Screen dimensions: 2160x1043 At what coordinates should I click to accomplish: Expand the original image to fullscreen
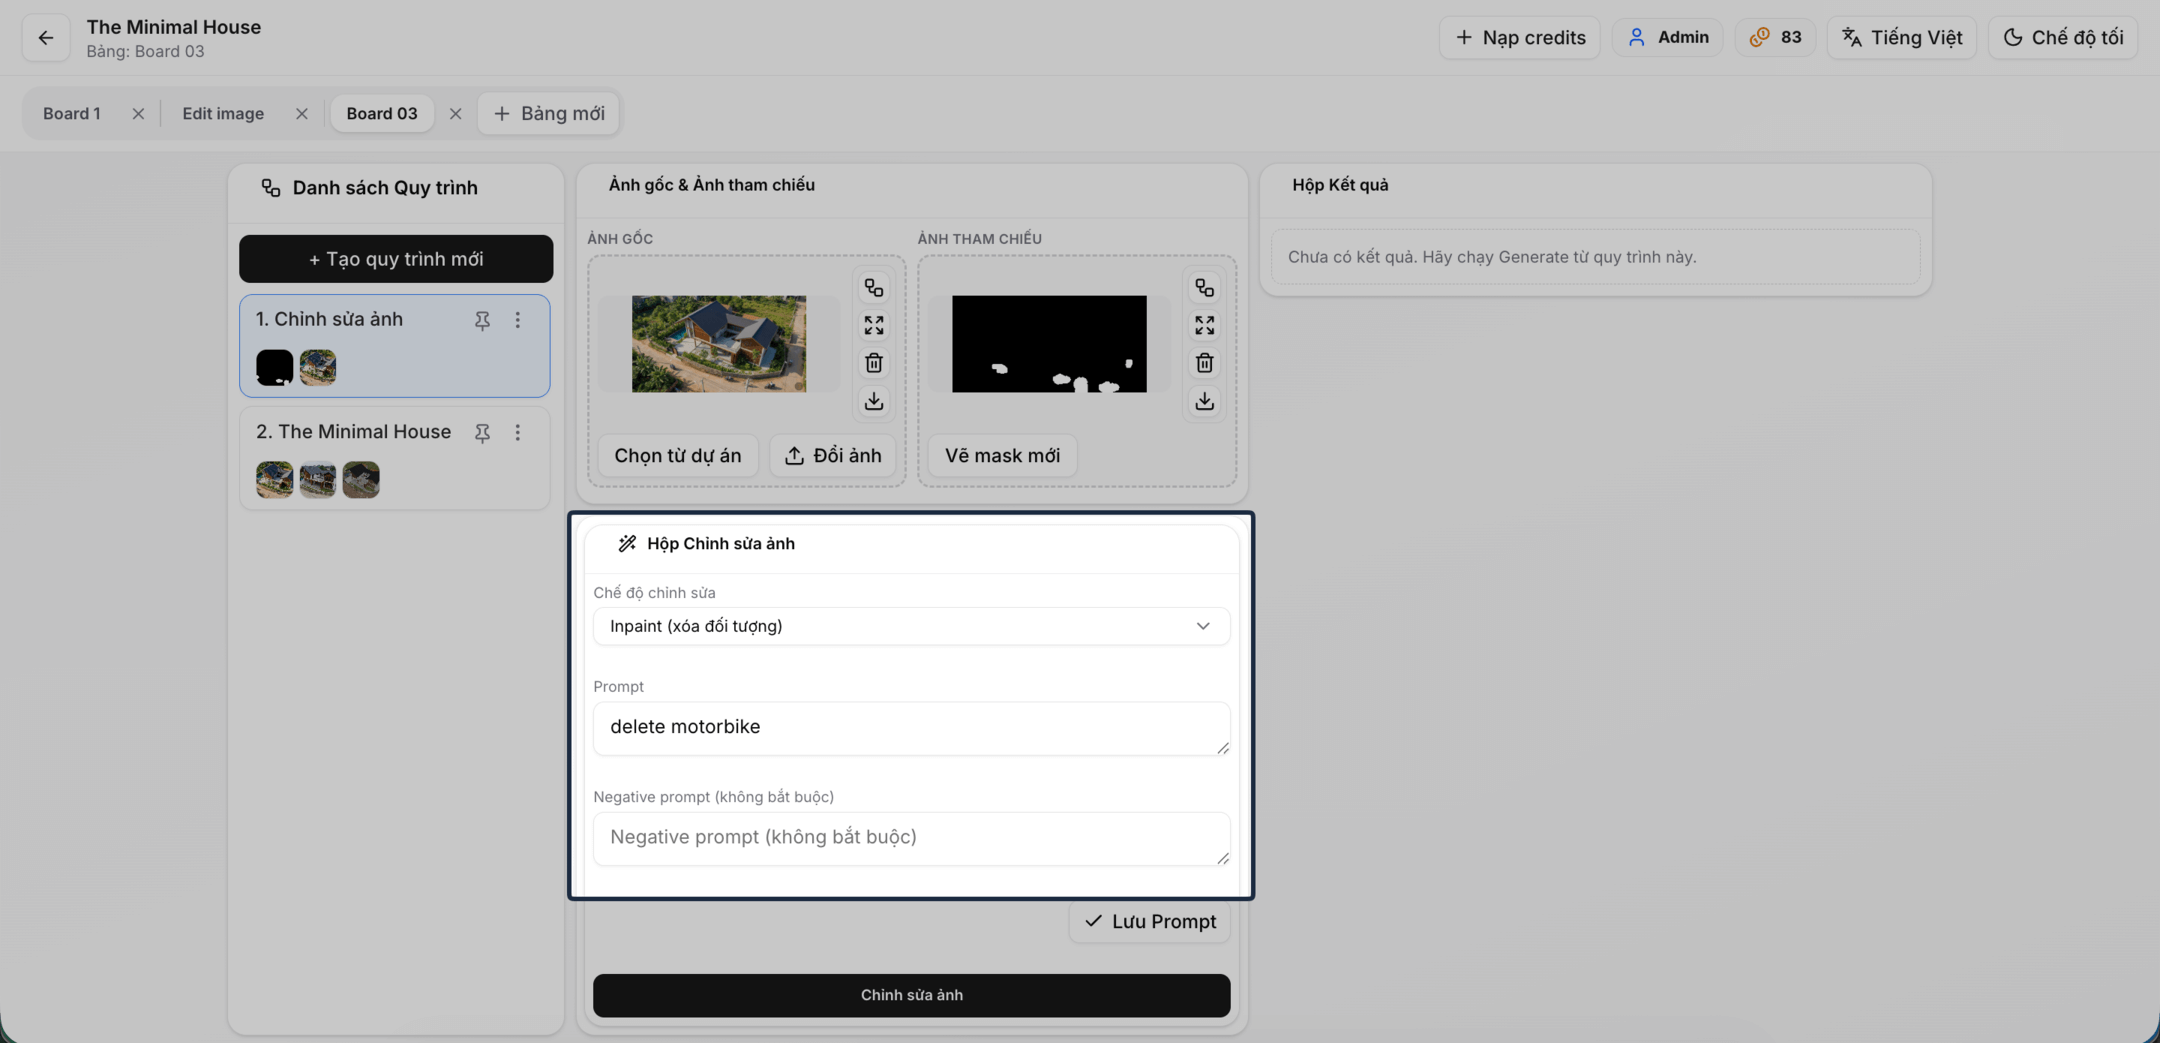click(x=874, y=326)
